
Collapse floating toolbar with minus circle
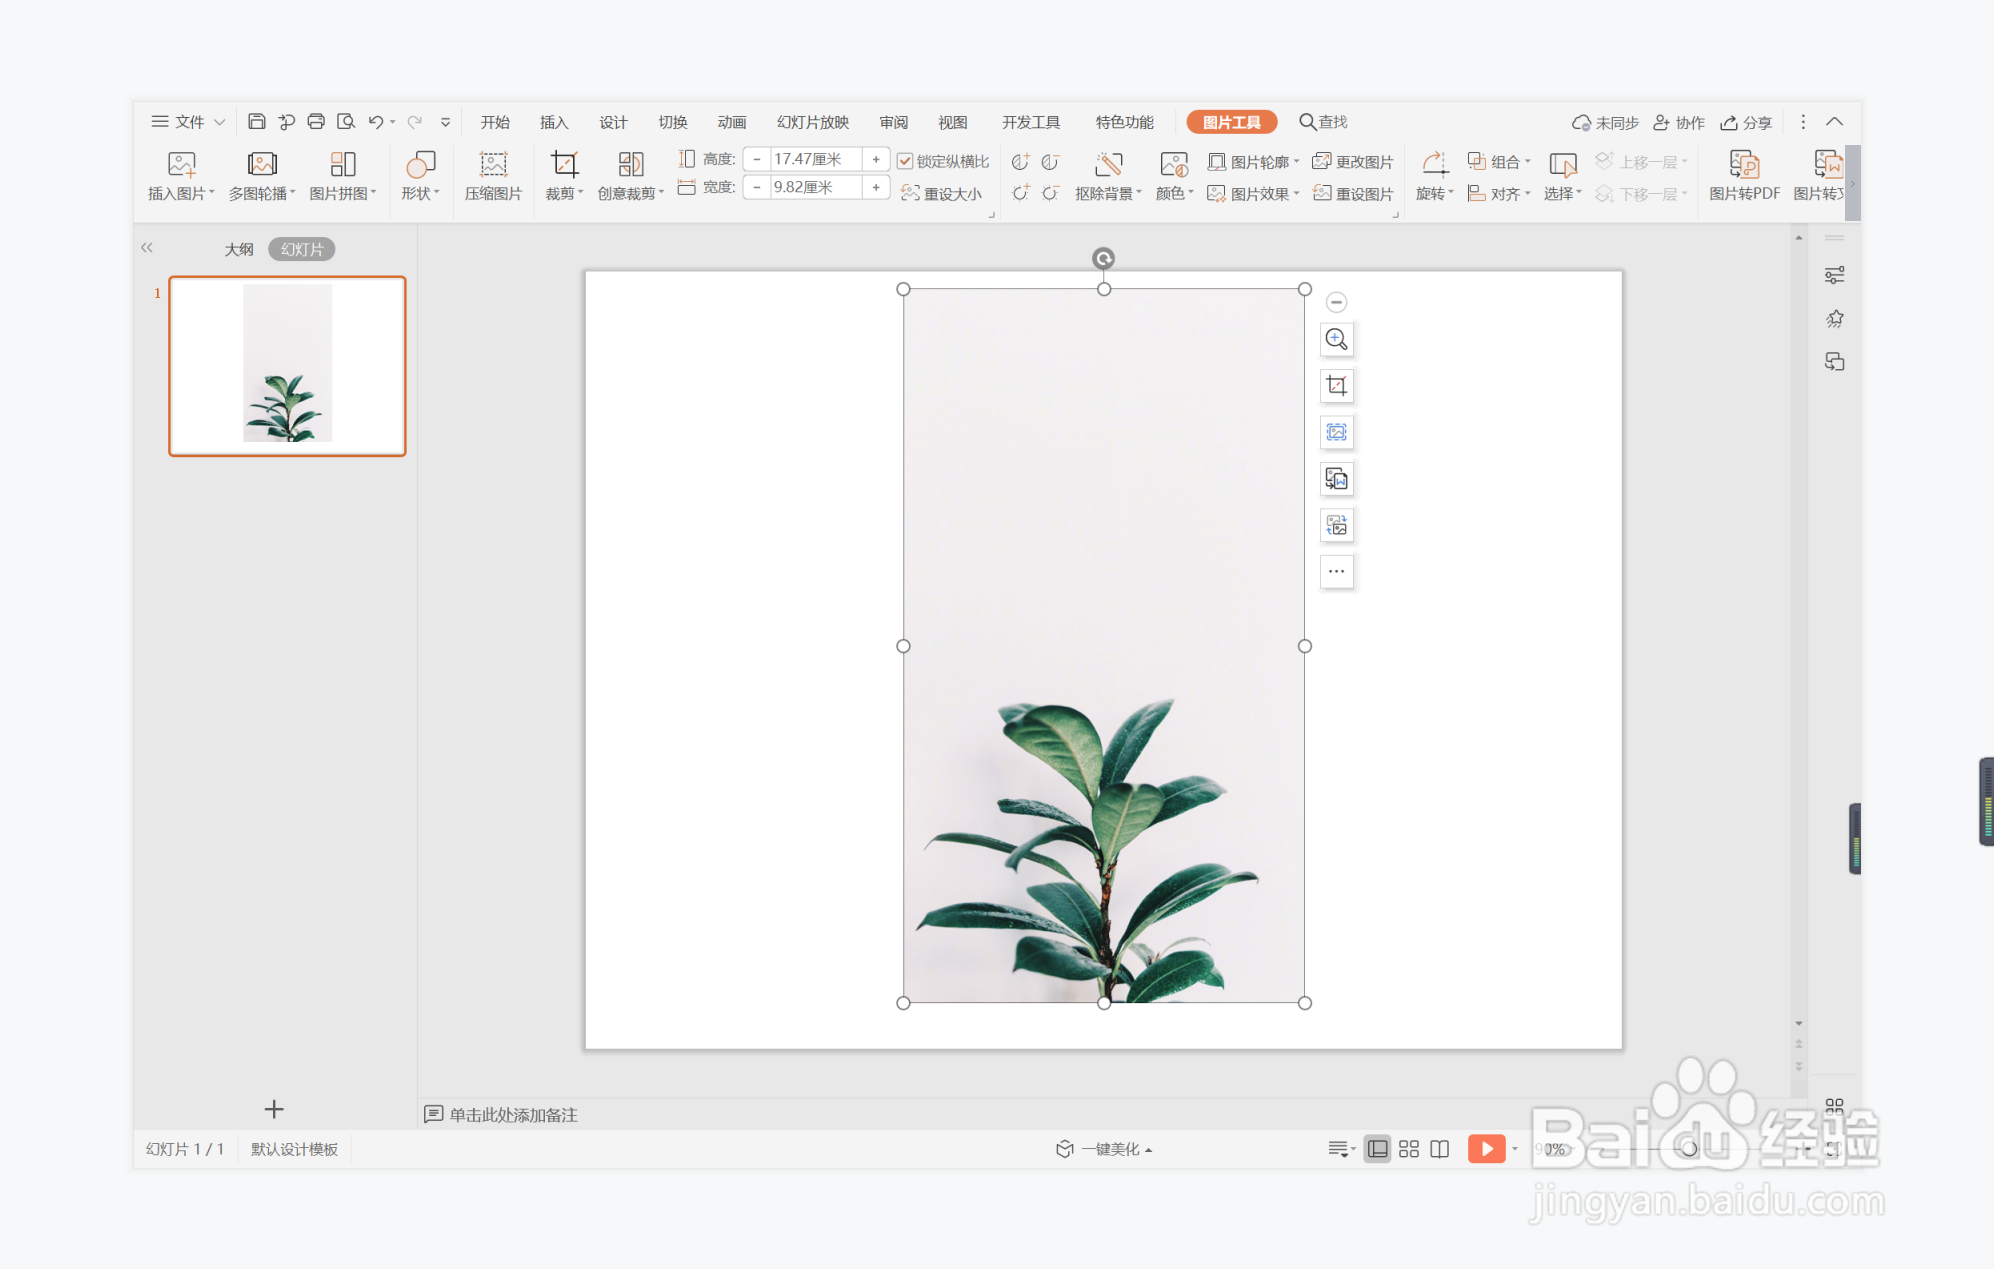click(1336, 302)
